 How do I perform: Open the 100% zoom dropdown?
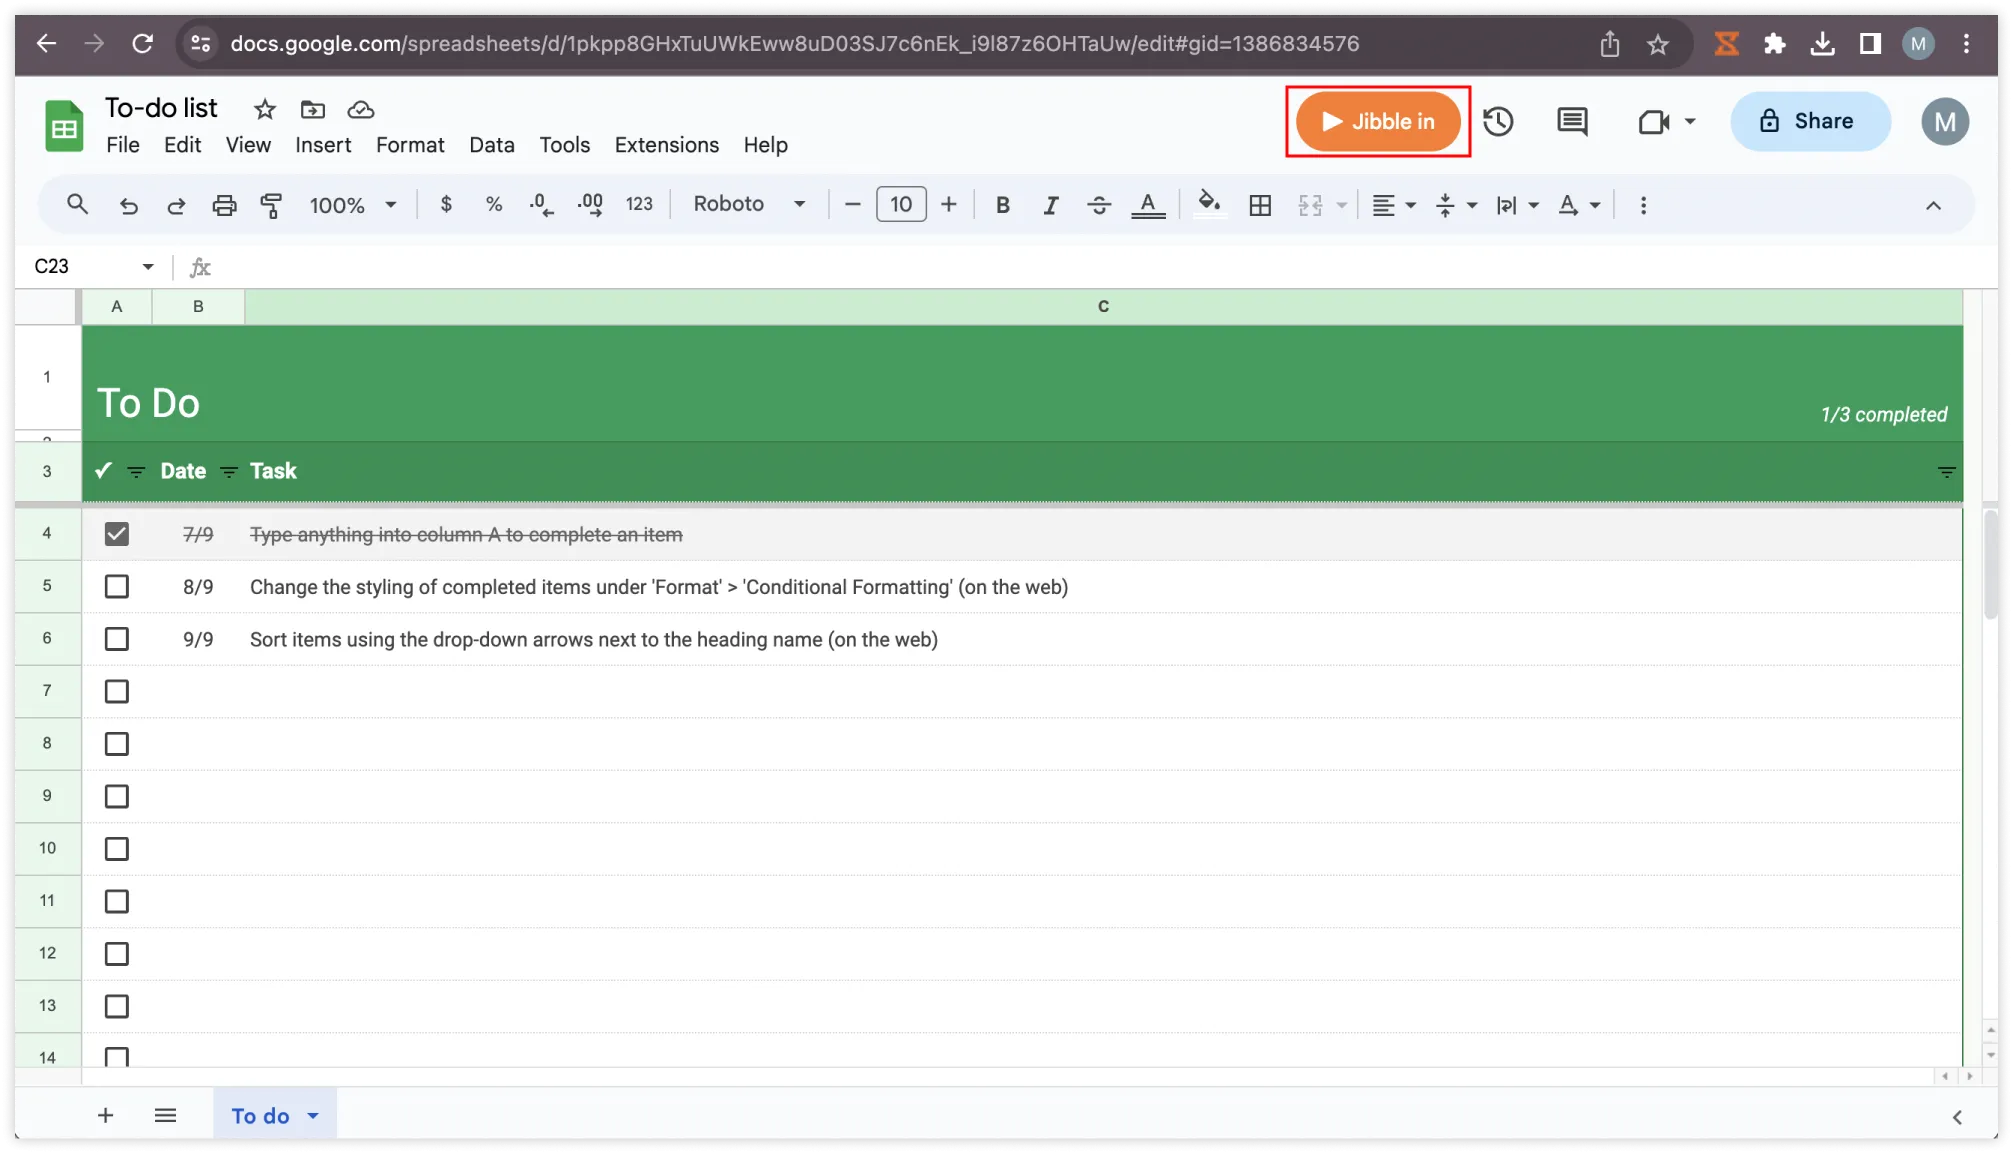pos(352,205)
